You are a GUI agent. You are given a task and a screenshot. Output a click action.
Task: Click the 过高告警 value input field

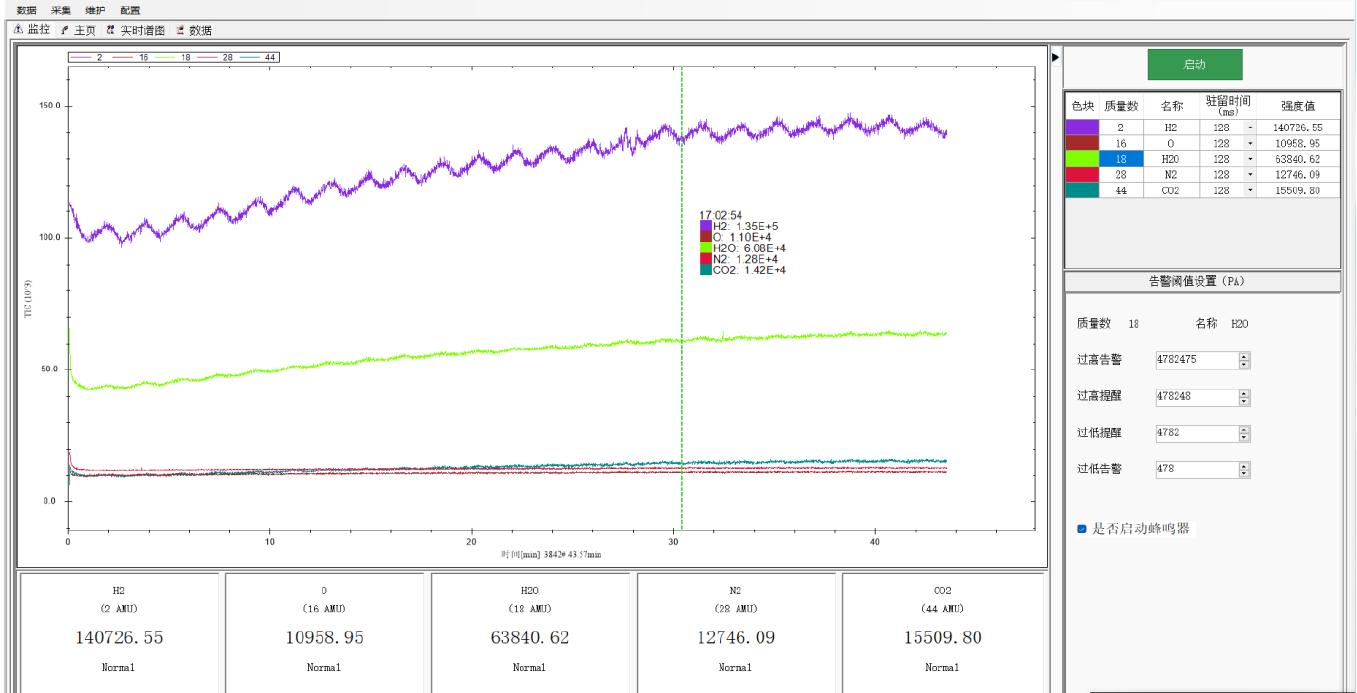[x=1195, y=359]
